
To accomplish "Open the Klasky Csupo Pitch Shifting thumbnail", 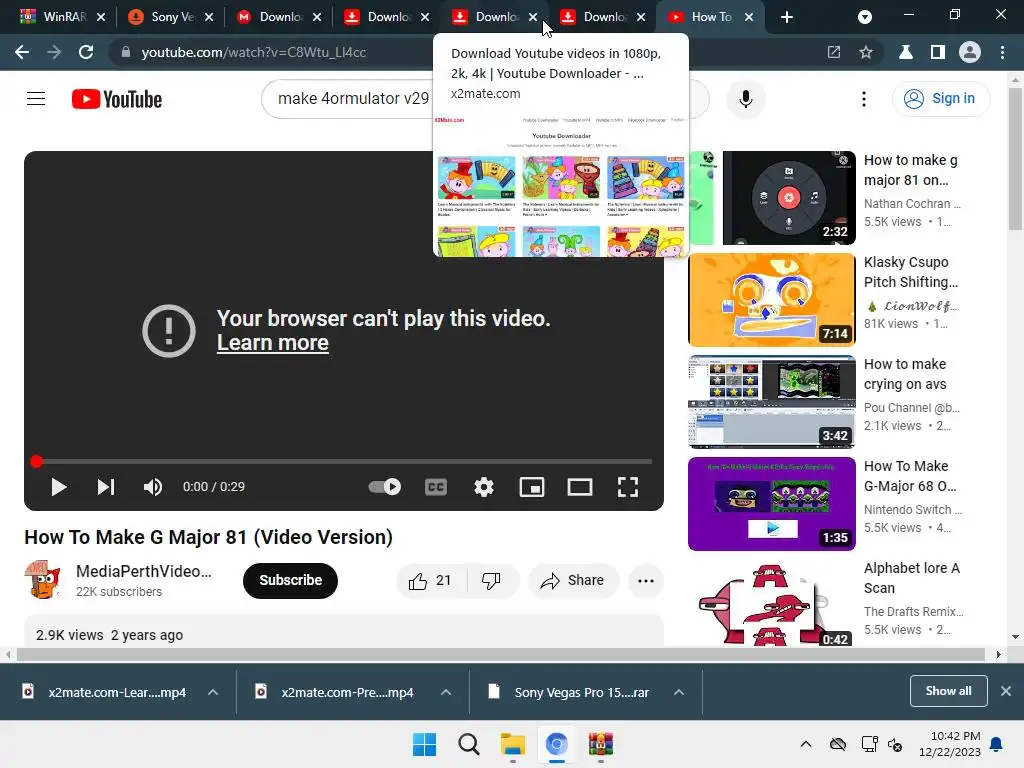I will pyautogui.click(x=772, y=300).
